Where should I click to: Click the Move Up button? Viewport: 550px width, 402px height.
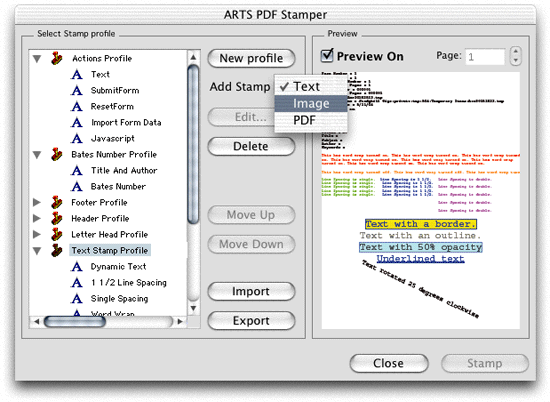click(x=251, y=214)
